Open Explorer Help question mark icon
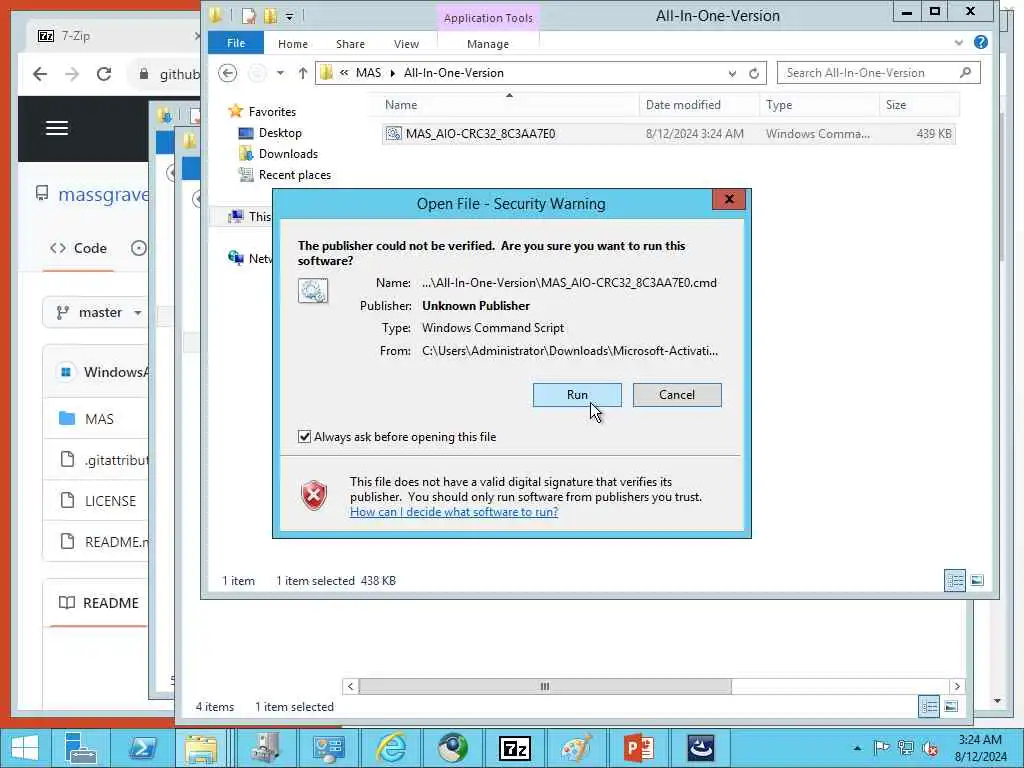 (980, 42)
